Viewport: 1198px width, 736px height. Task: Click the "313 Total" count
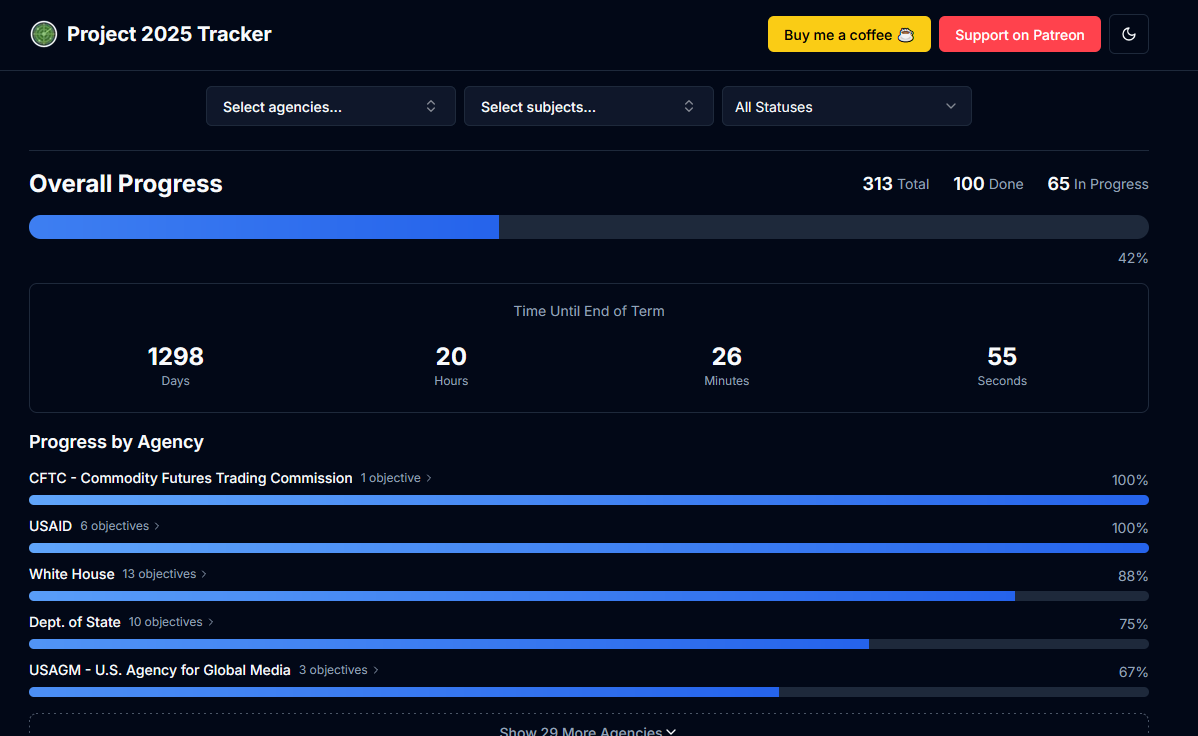[x=895, y=184]
